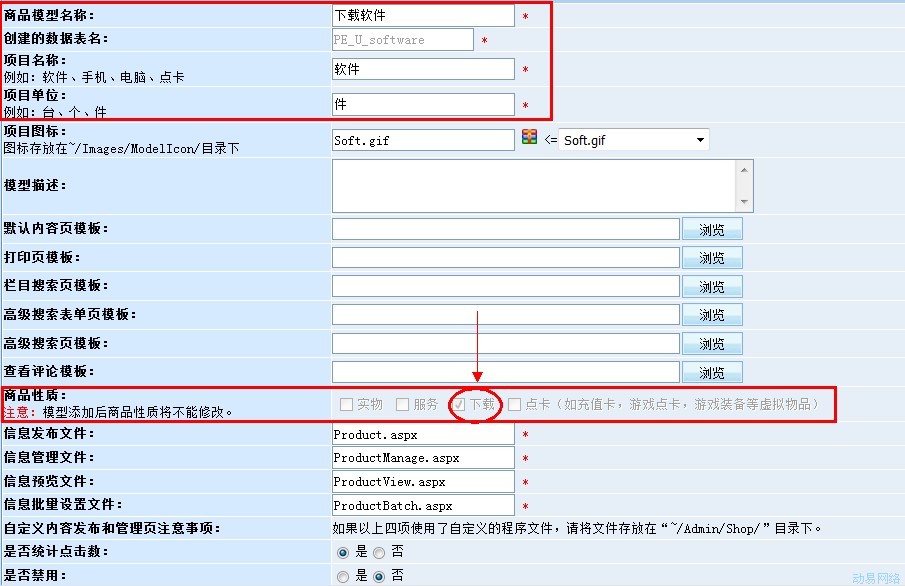Click the 商品模型名称 input field
905x586 pixels.
[x=423, y=16]
